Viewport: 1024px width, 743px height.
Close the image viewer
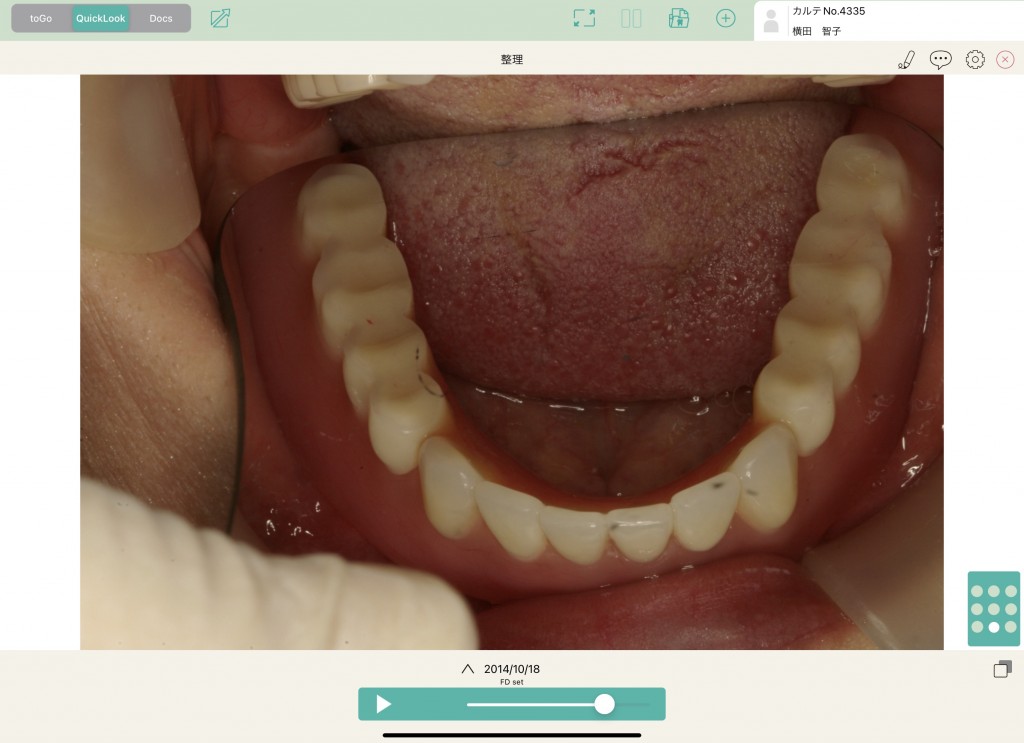pos(1005,60)
